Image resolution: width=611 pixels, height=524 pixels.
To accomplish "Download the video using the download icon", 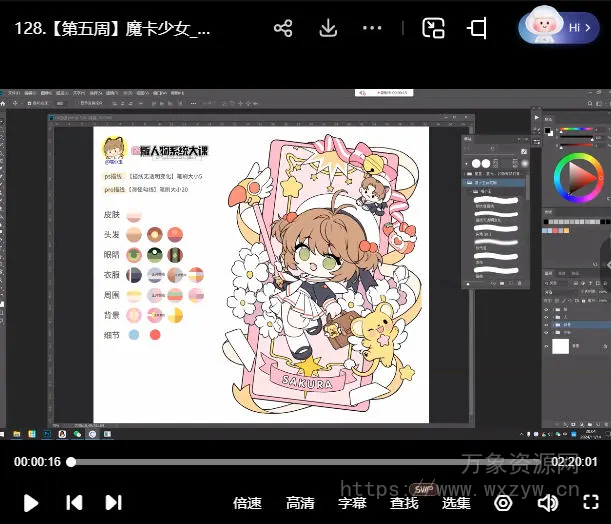I will (x=328, y=28).
